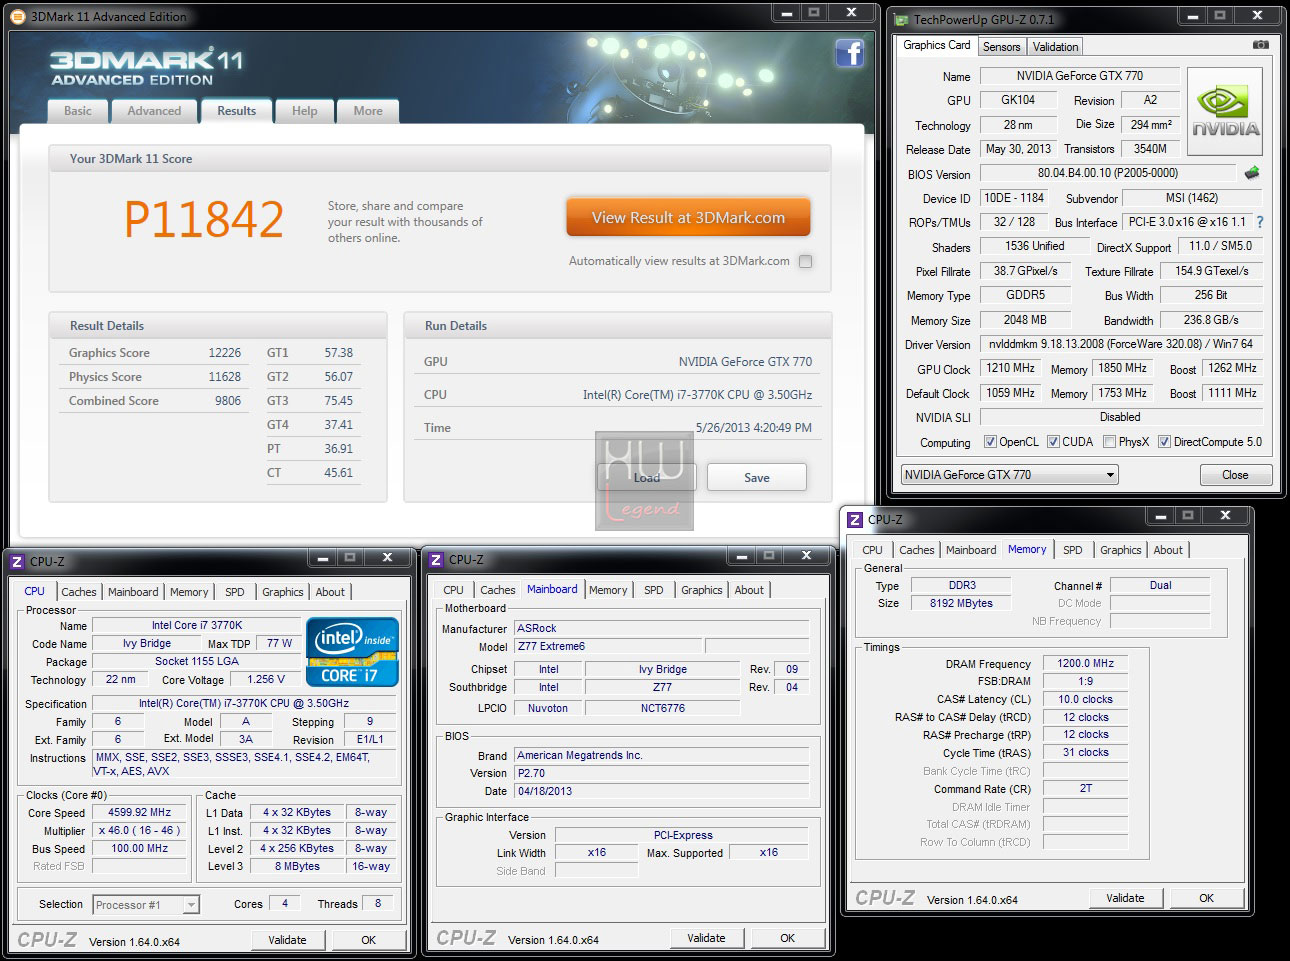Click the BIOS save chip icon in GPU-Z

pyautogui.click(x=1251, y=173)
